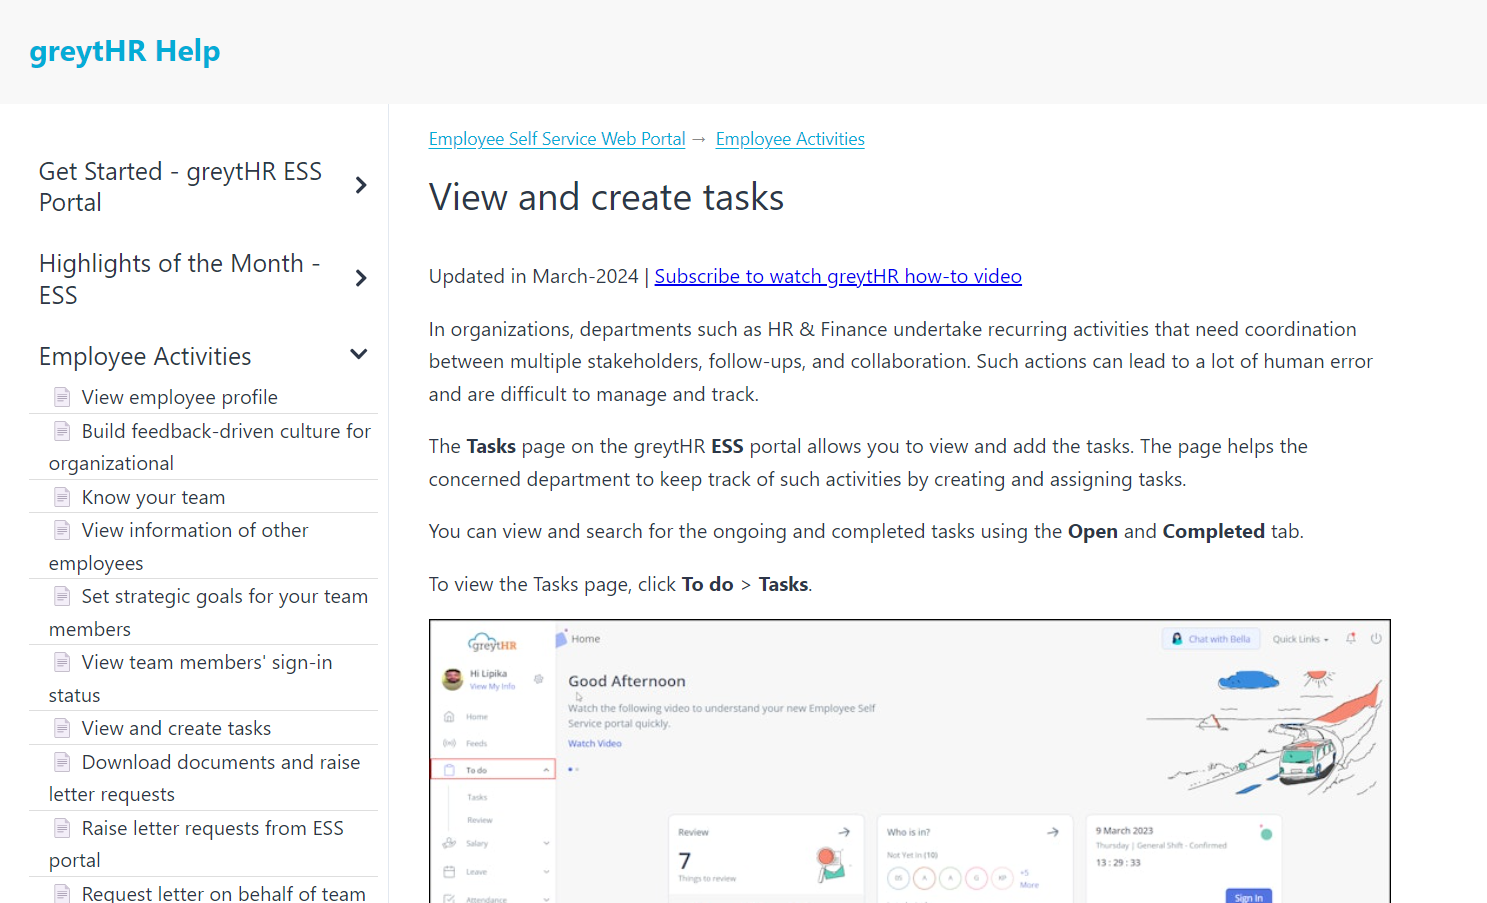The width and height of the screenshot is (1487, 903).
Task: Open Set strategic goals for your team article
Action: (x=208, y=612)
